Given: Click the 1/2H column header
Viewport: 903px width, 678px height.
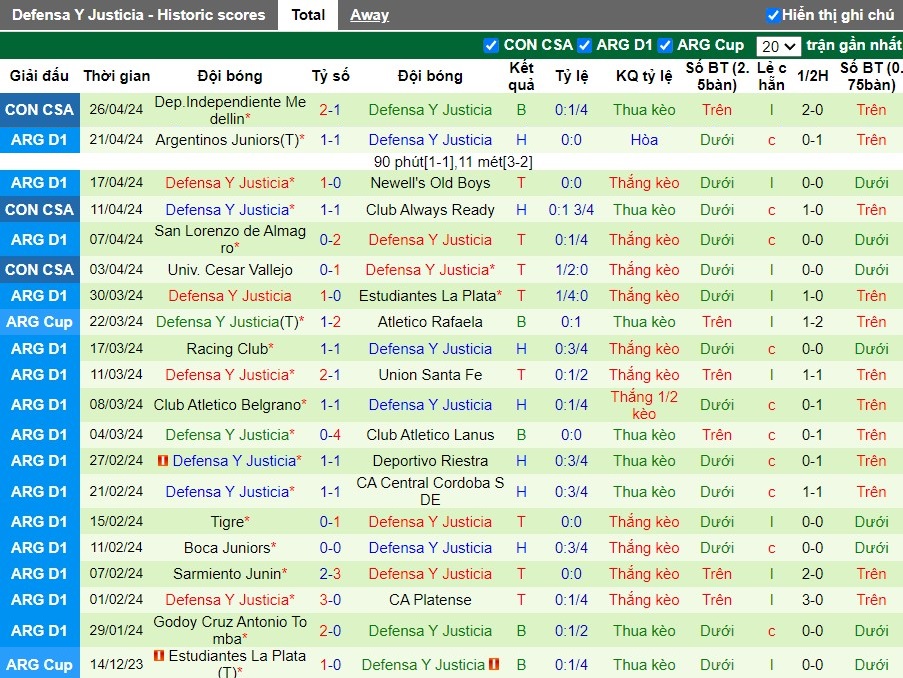Looking at the screenshot, I should 813,76.
